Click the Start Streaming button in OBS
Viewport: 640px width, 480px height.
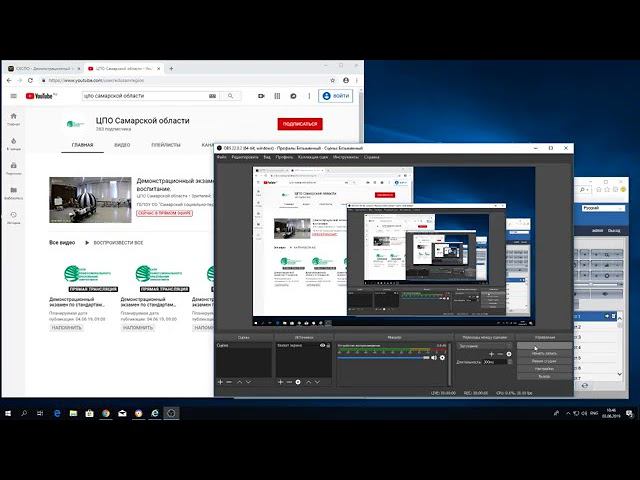(x=544, y=346)
